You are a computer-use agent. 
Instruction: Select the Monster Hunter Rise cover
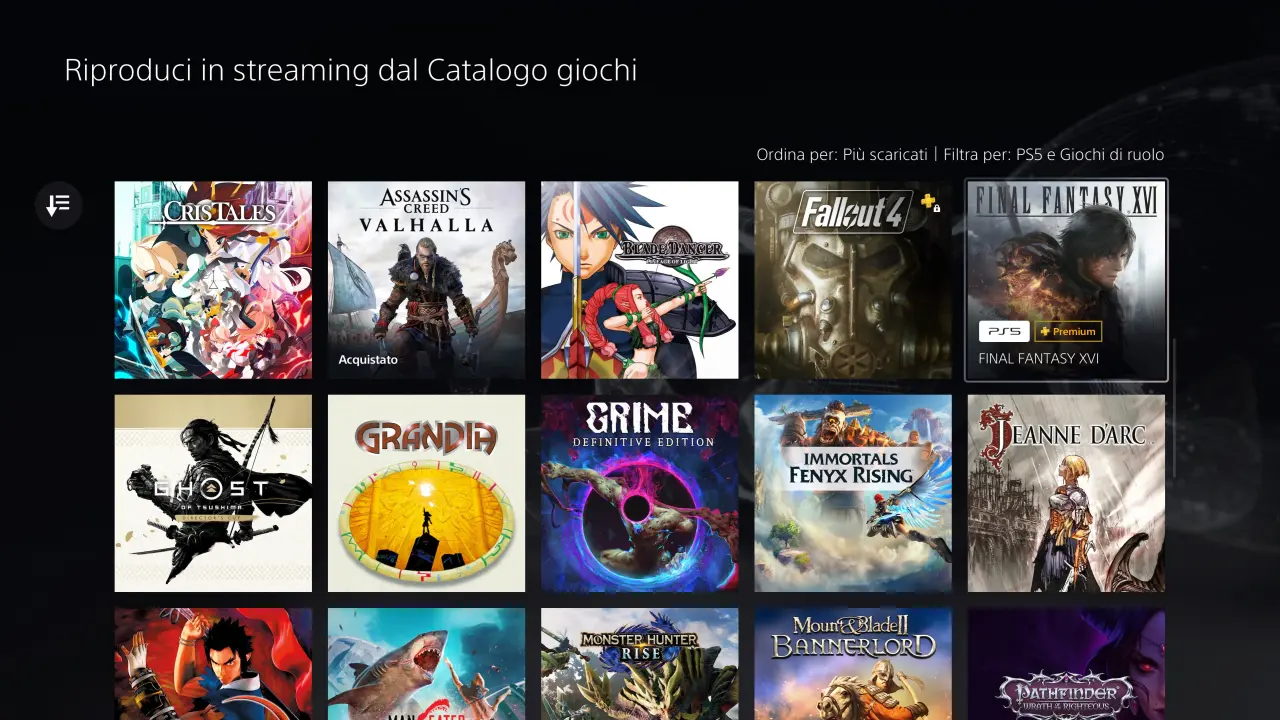pyautogui.click(x=640, y=664)
